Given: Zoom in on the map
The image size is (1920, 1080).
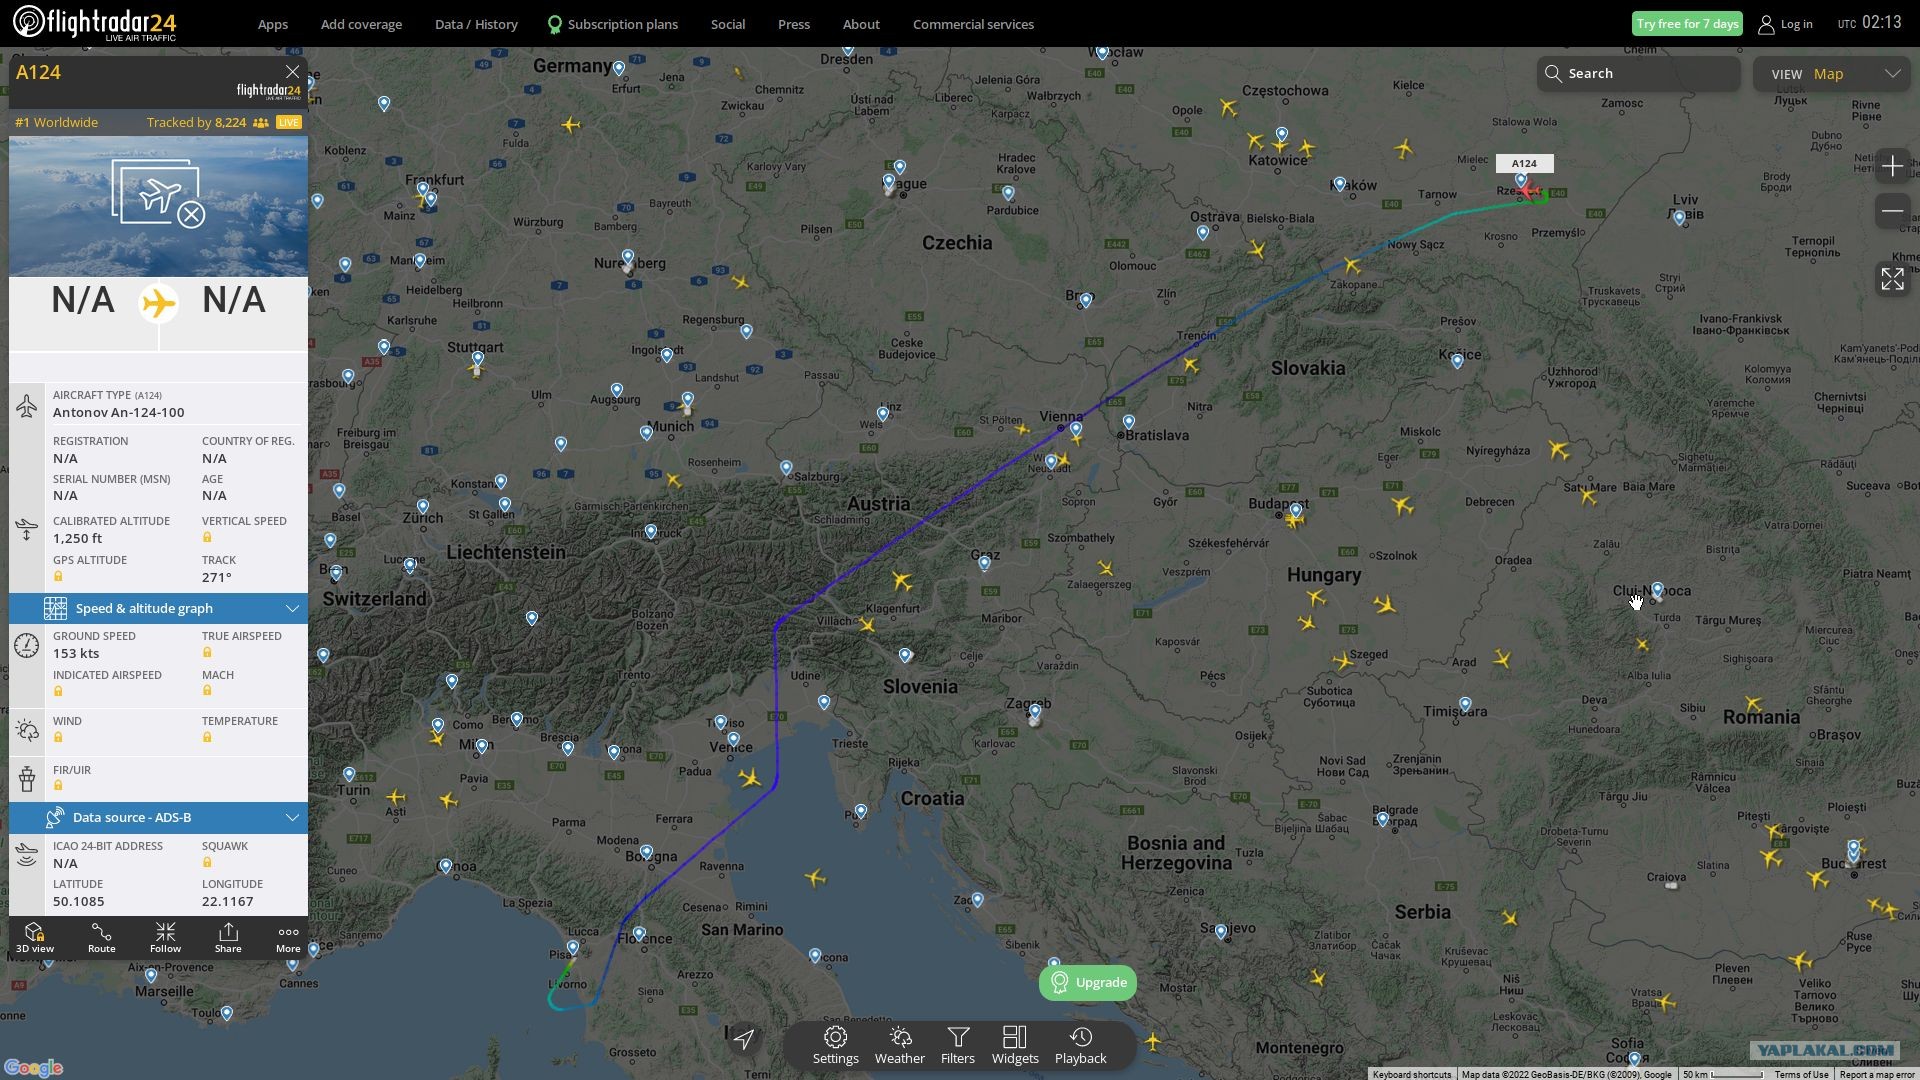Looking at the screenshot, I should pyautogui.click(x=1892, y=166).
